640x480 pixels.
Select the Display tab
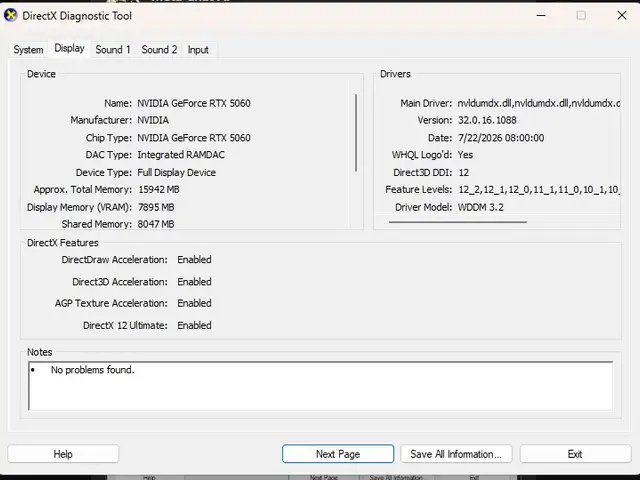tap(69, 49)
